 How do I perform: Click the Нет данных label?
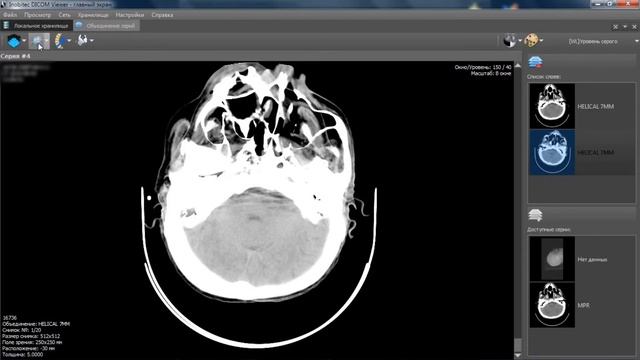[x=592, y=260]
